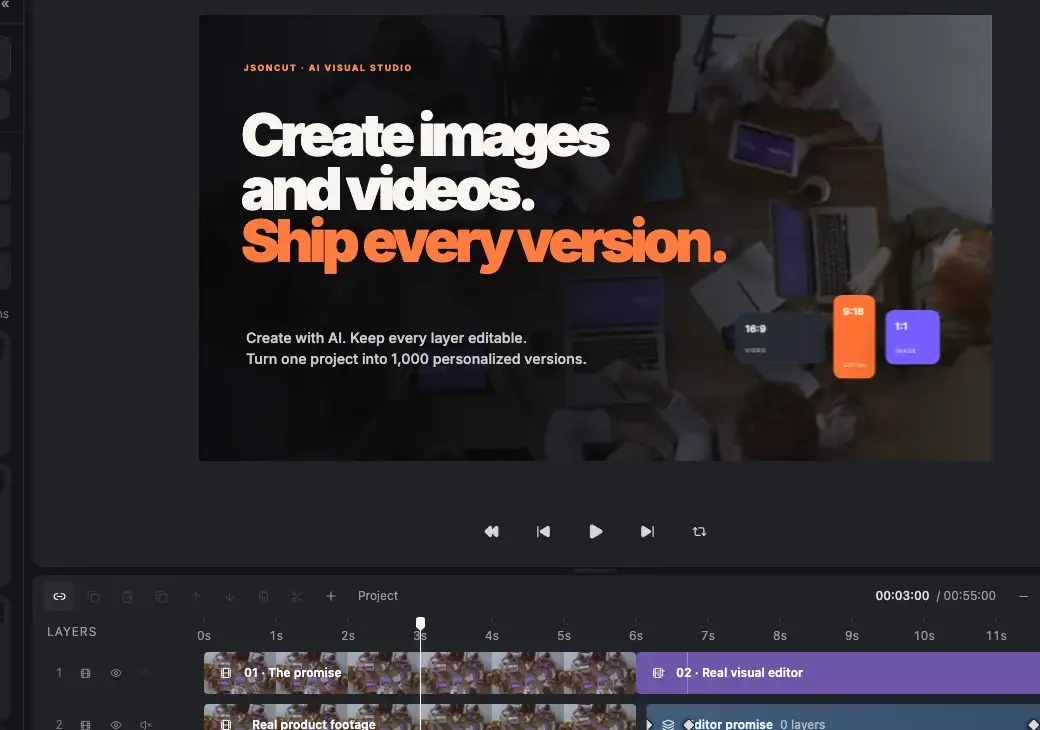
Task: Click the 'Create with AI. Keep every layer editable.' line
Action: coord(386,338)
